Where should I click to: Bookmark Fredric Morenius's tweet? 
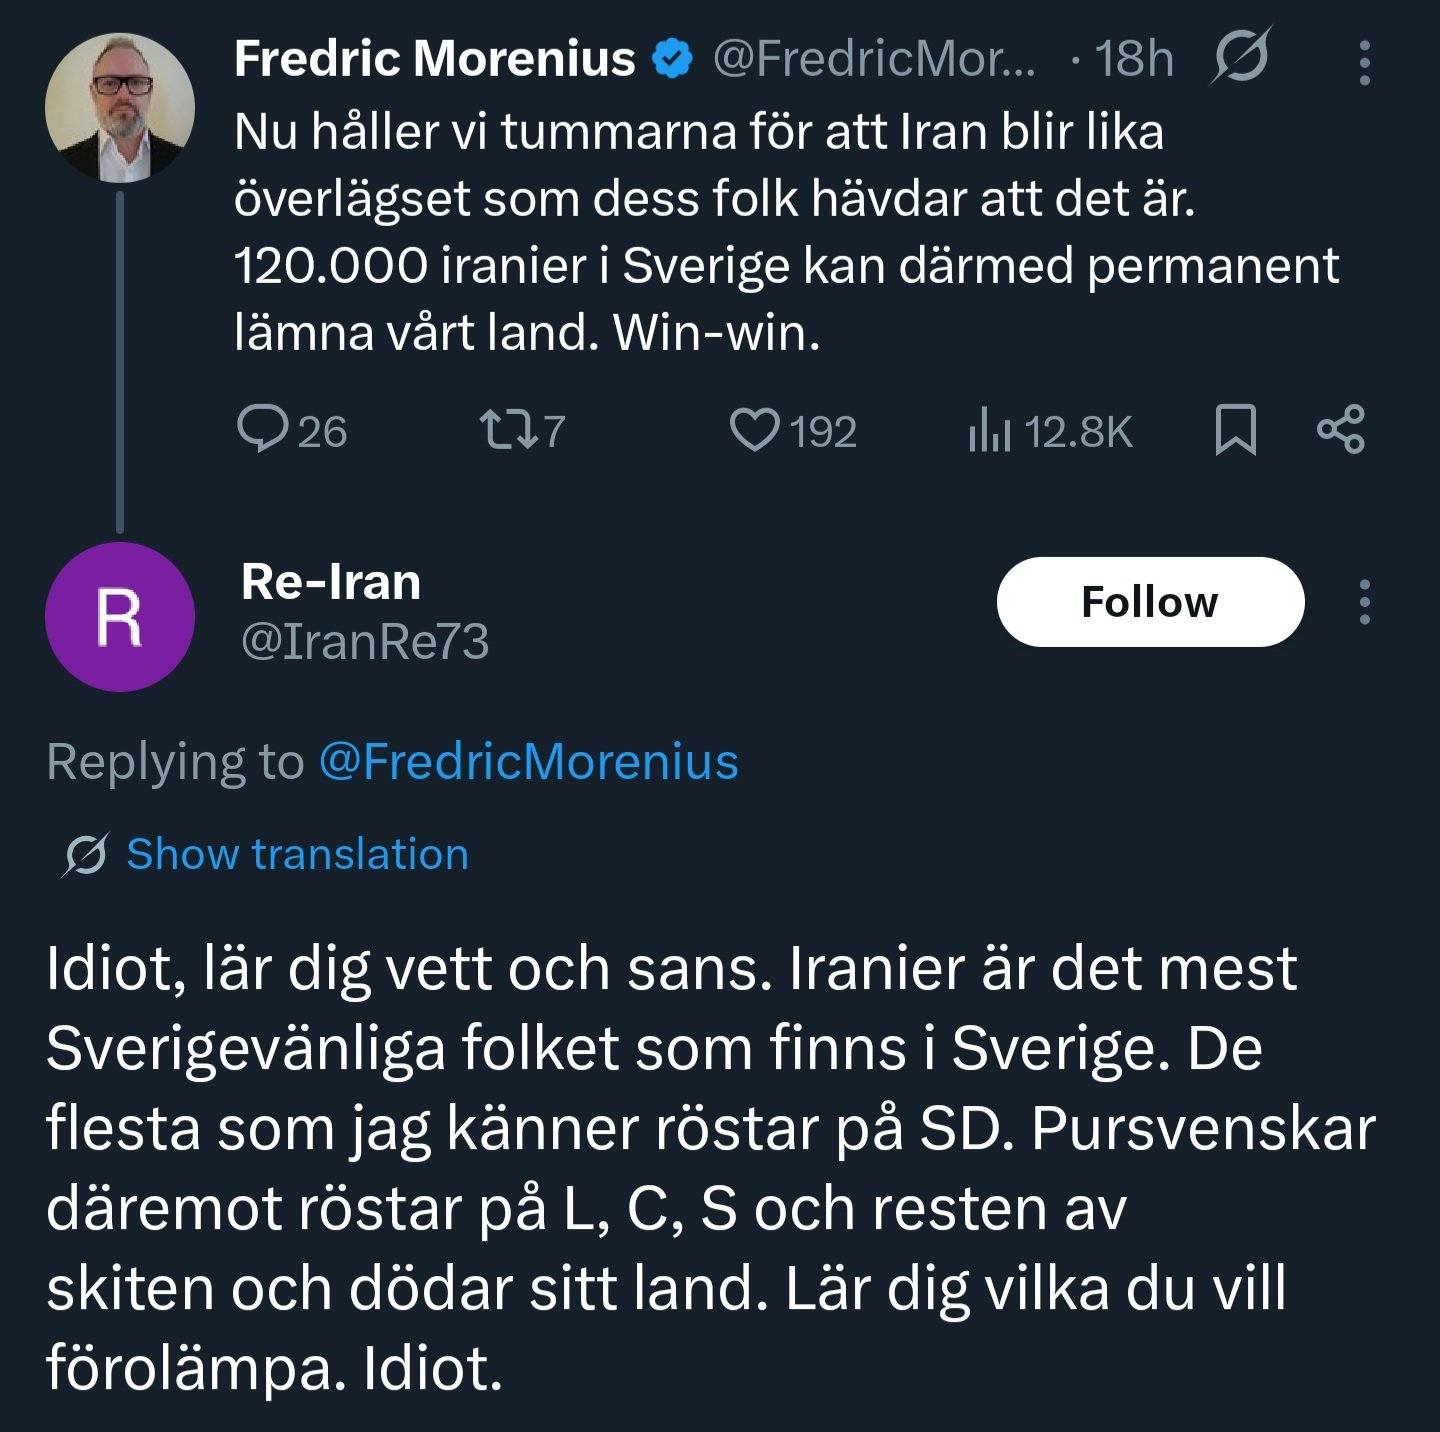click(1235, 431)
